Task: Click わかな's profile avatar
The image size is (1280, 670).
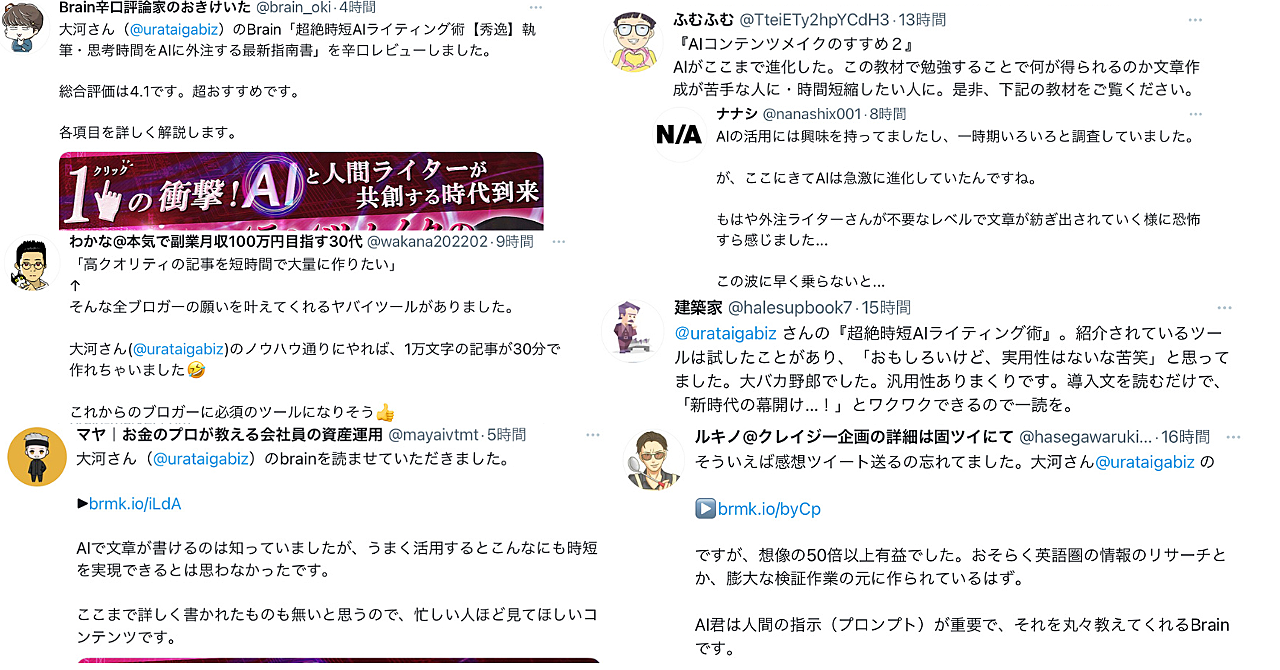Action: coord(33,267)
